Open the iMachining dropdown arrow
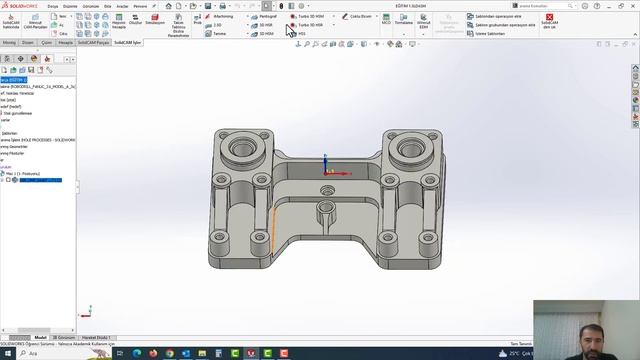Screen dimensions: 640x360 pos(247,16)
